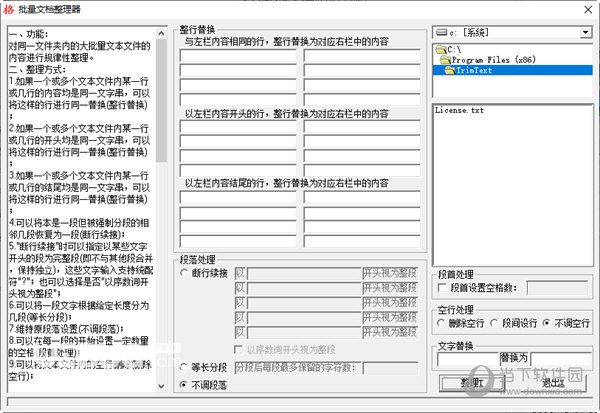Select the 等长分段 radio button
The height and width of the screenshot is (413, 600).
(x=184, y=367)
